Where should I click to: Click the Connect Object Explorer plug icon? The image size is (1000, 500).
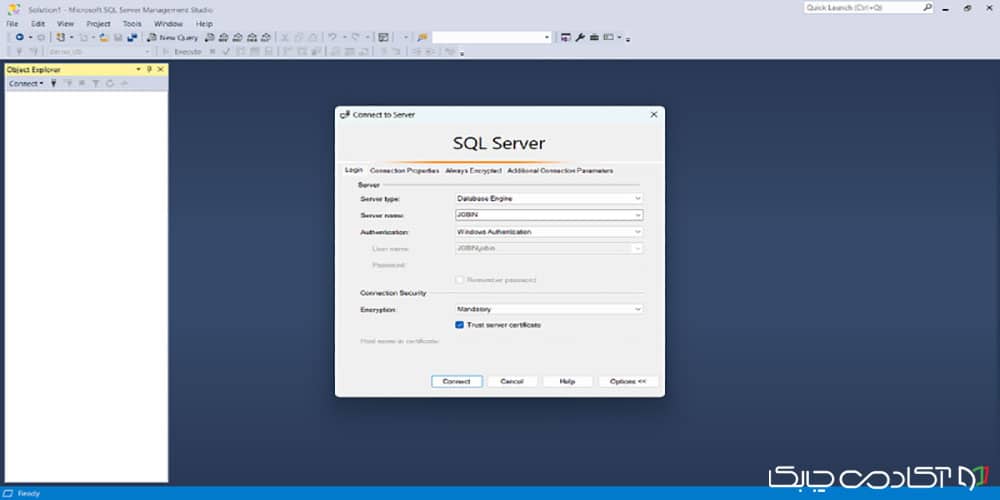[x=54, y=84]
